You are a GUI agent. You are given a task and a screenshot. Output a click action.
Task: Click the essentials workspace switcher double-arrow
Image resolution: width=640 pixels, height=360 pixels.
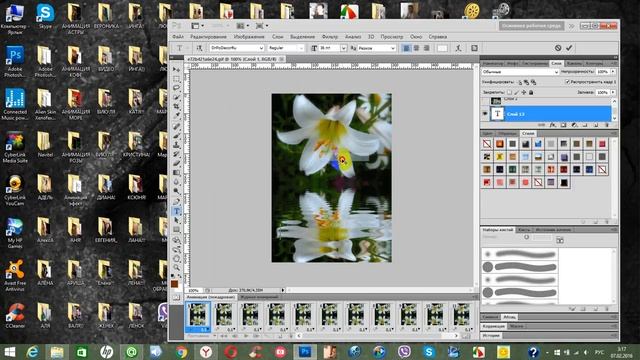coord(571,26)
